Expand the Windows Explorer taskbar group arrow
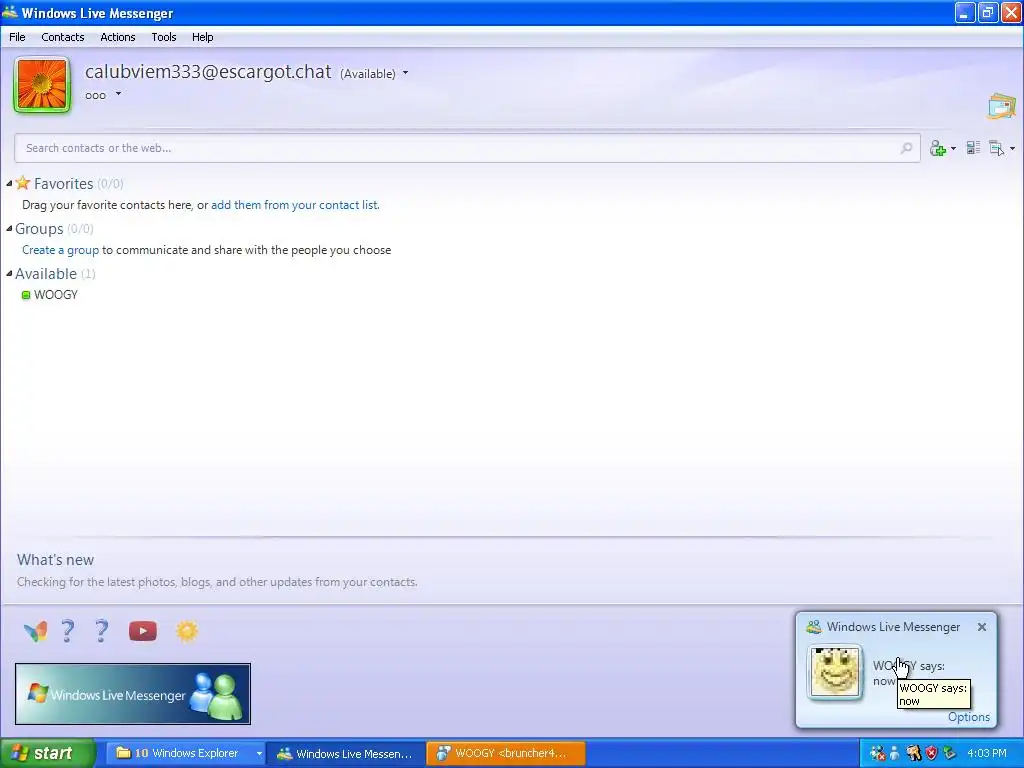This screenshot has width=1024, height=768. click(259, 754)
